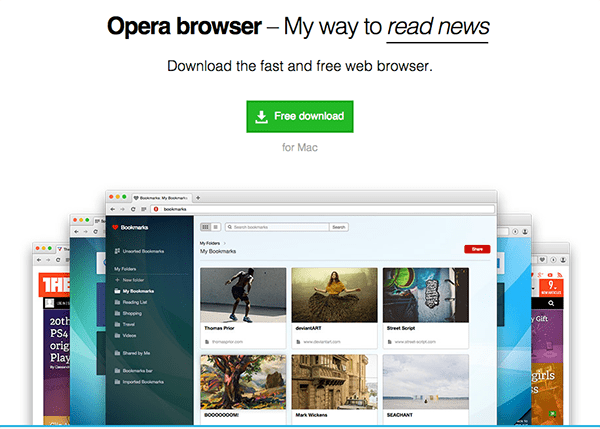This screenshot has height=429, width=600.
Task: Open the BOOOOOOOM! bookmark thumbnail
Action: coord(243,382)
